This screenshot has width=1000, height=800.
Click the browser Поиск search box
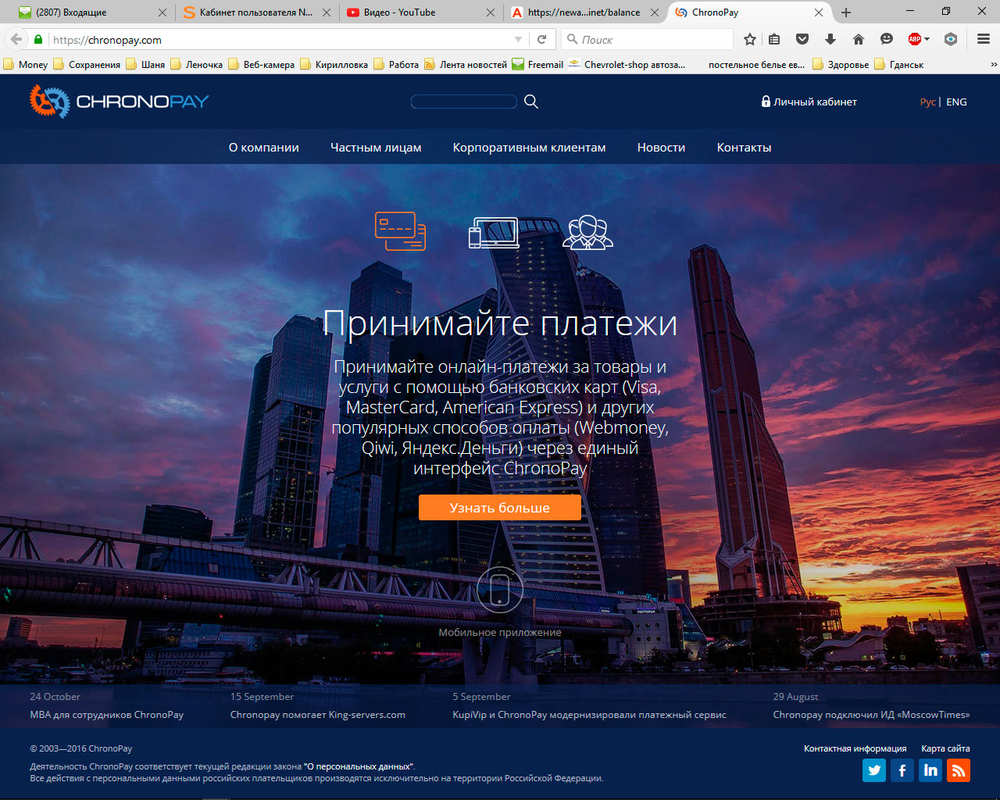647,40
